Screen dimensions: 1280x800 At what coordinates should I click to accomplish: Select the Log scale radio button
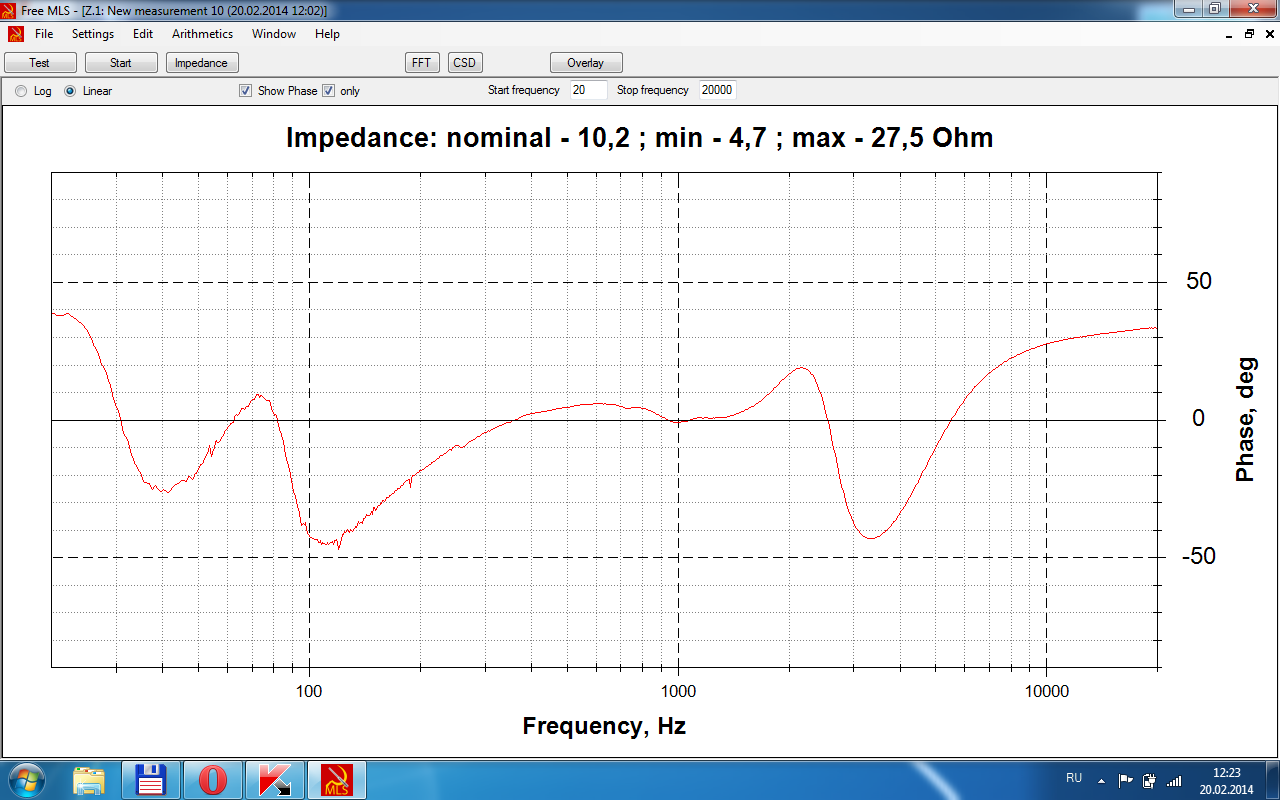point(21,91)
